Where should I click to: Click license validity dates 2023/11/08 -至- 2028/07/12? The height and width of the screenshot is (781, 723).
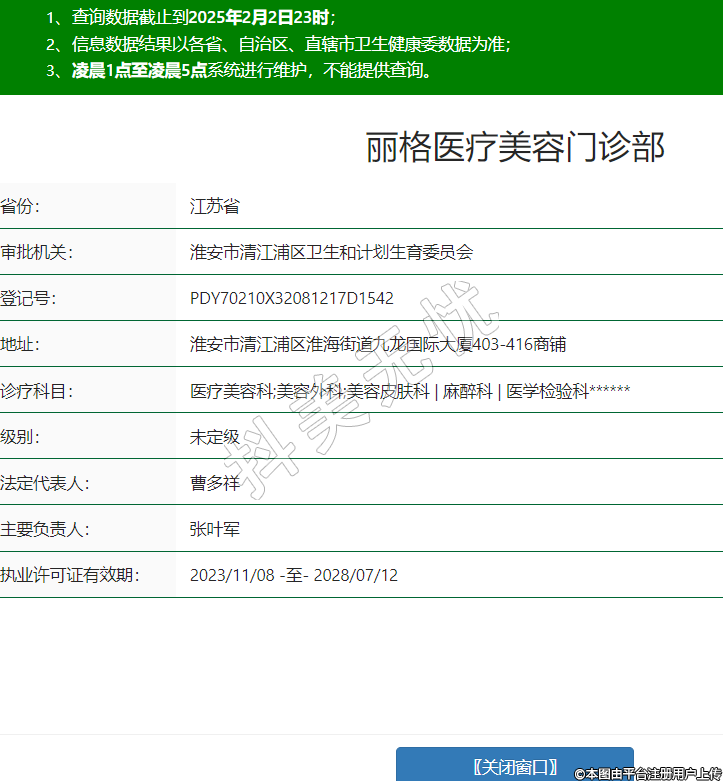click(294, 575)
